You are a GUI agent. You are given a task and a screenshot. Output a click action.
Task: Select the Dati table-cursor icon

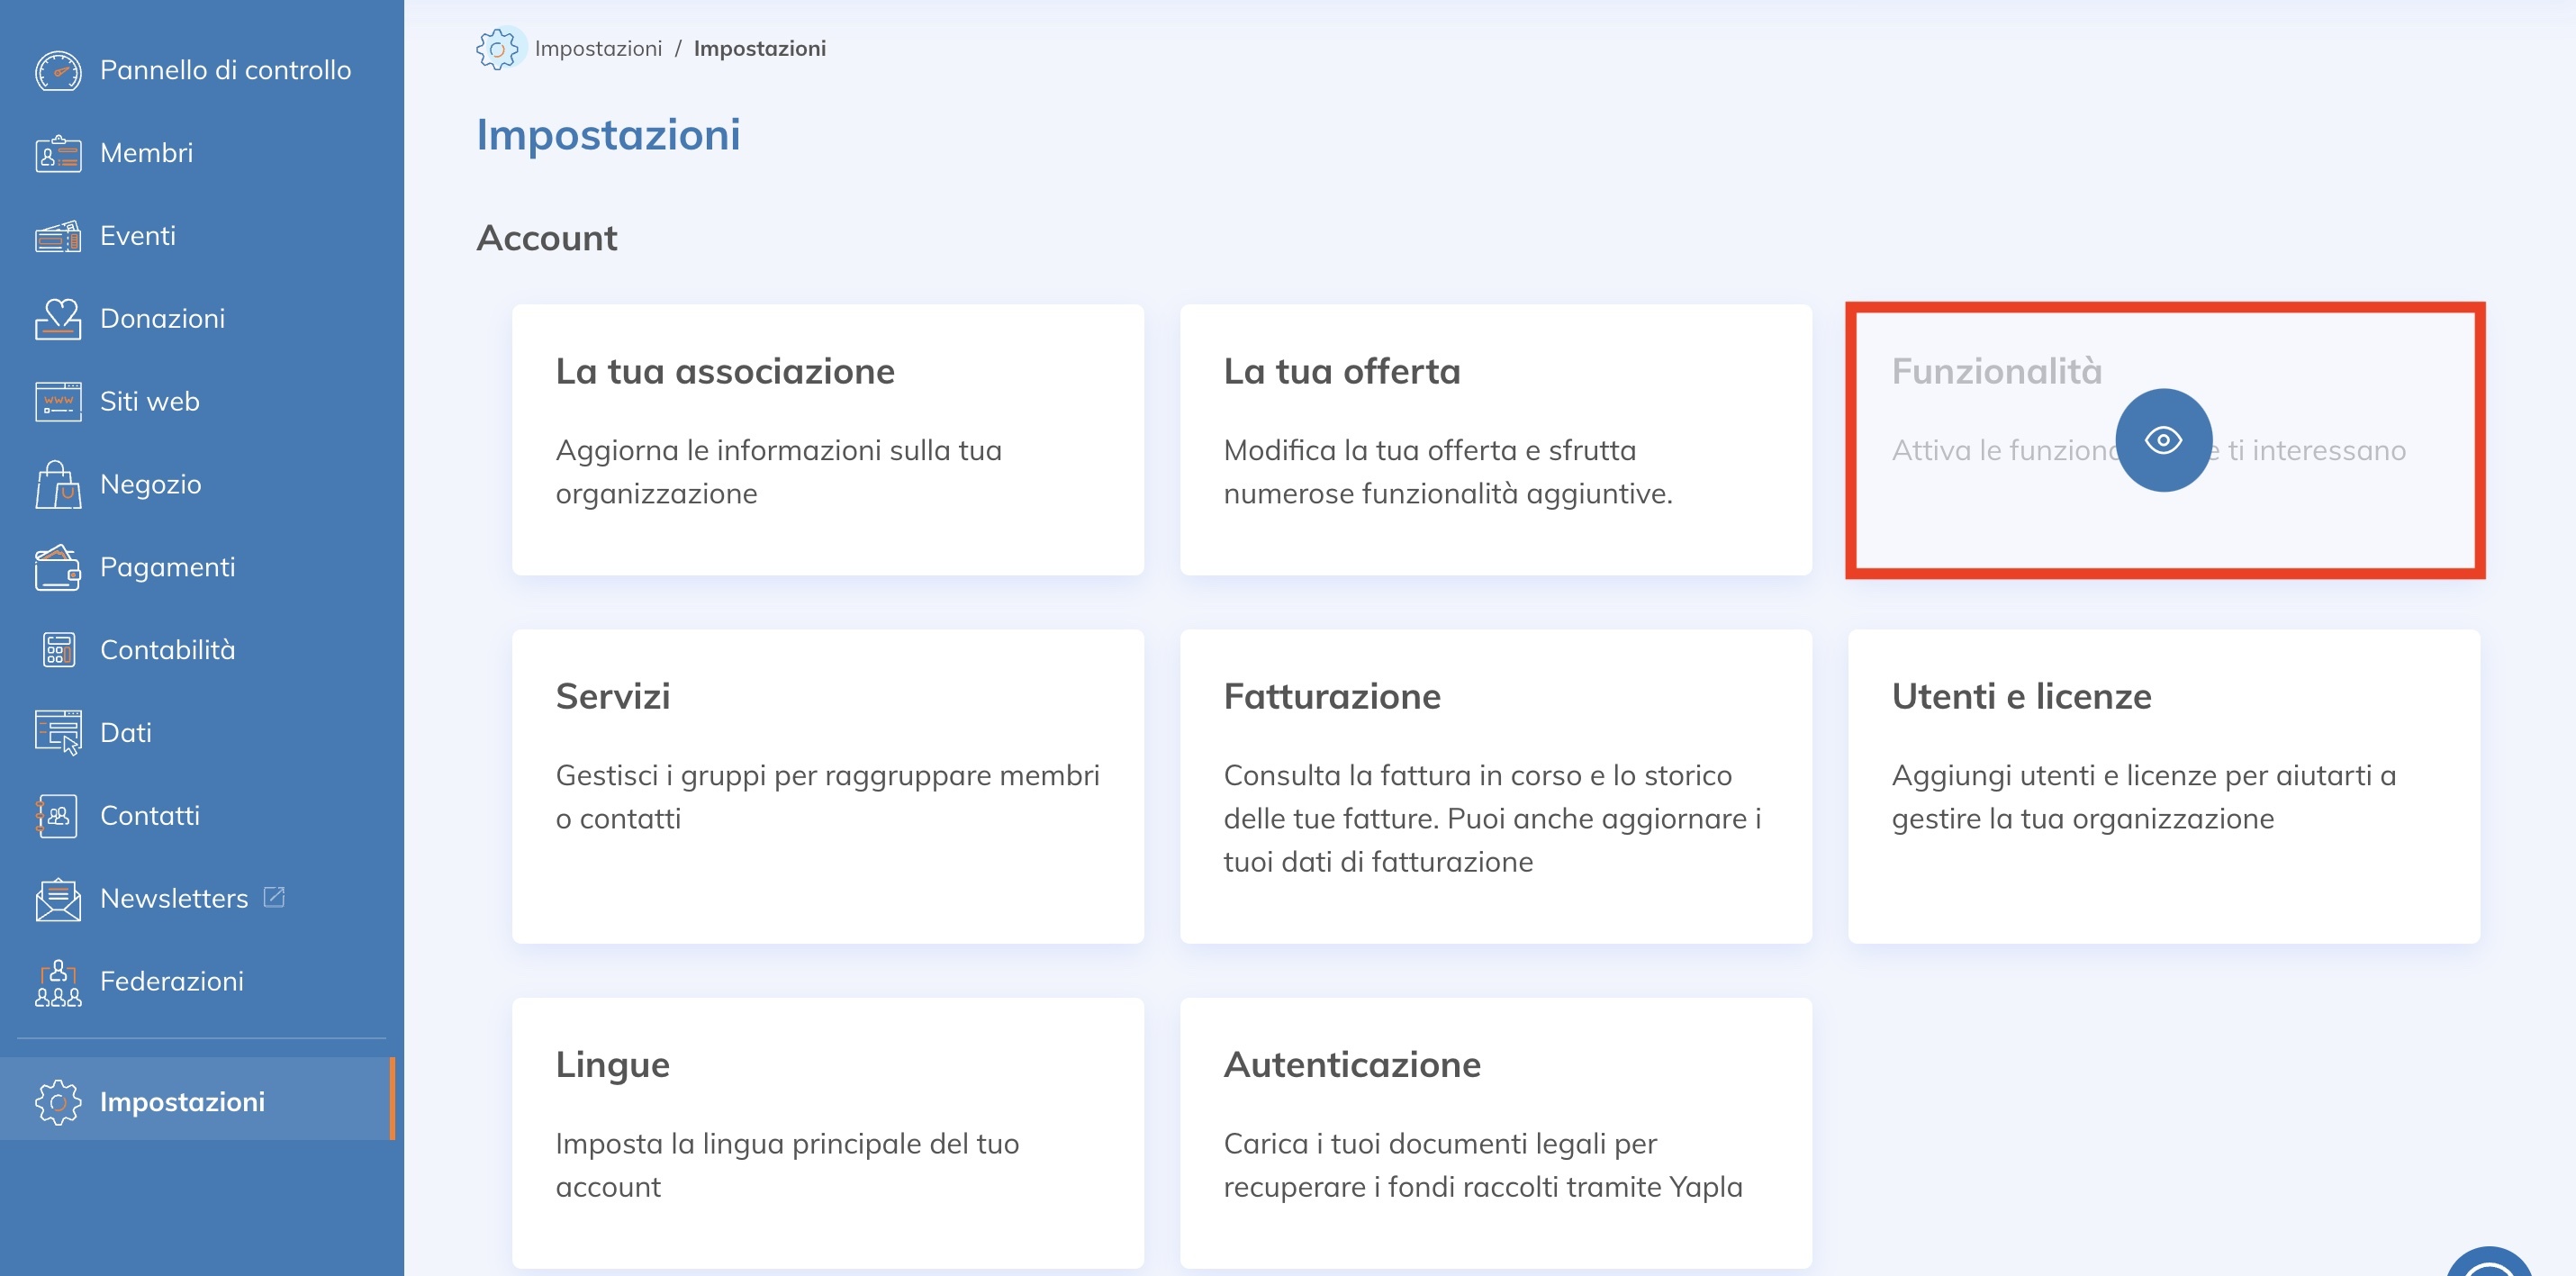pos(58,733)
